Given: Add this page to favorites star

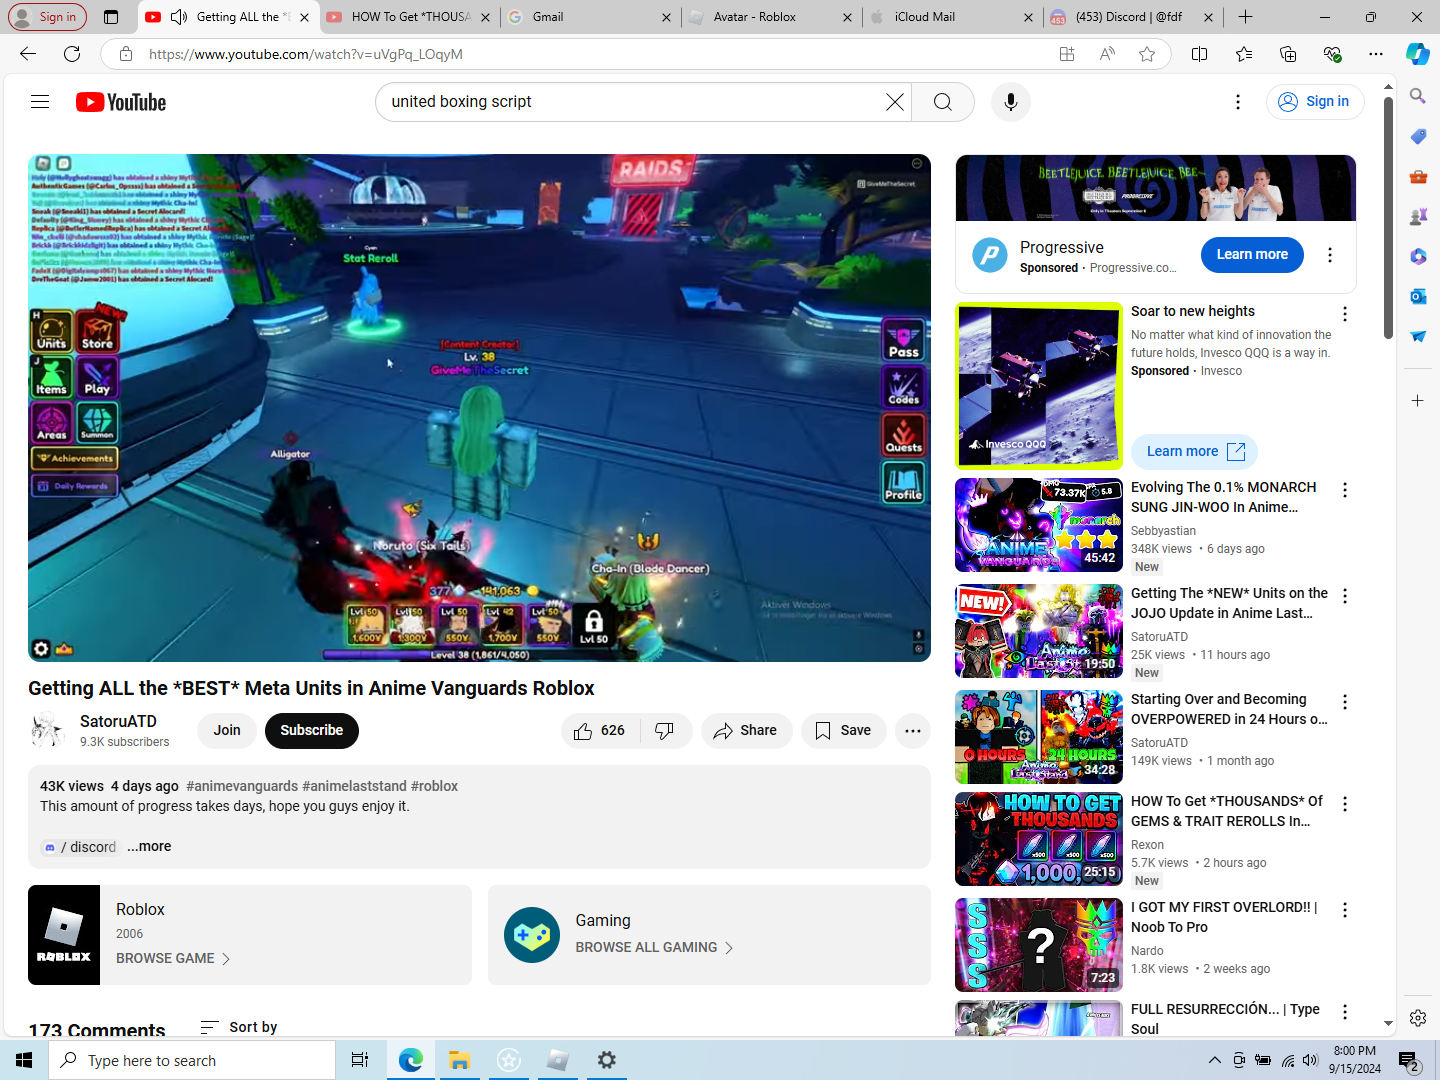Looking at the screenshot, I should tap(1147, 54).
